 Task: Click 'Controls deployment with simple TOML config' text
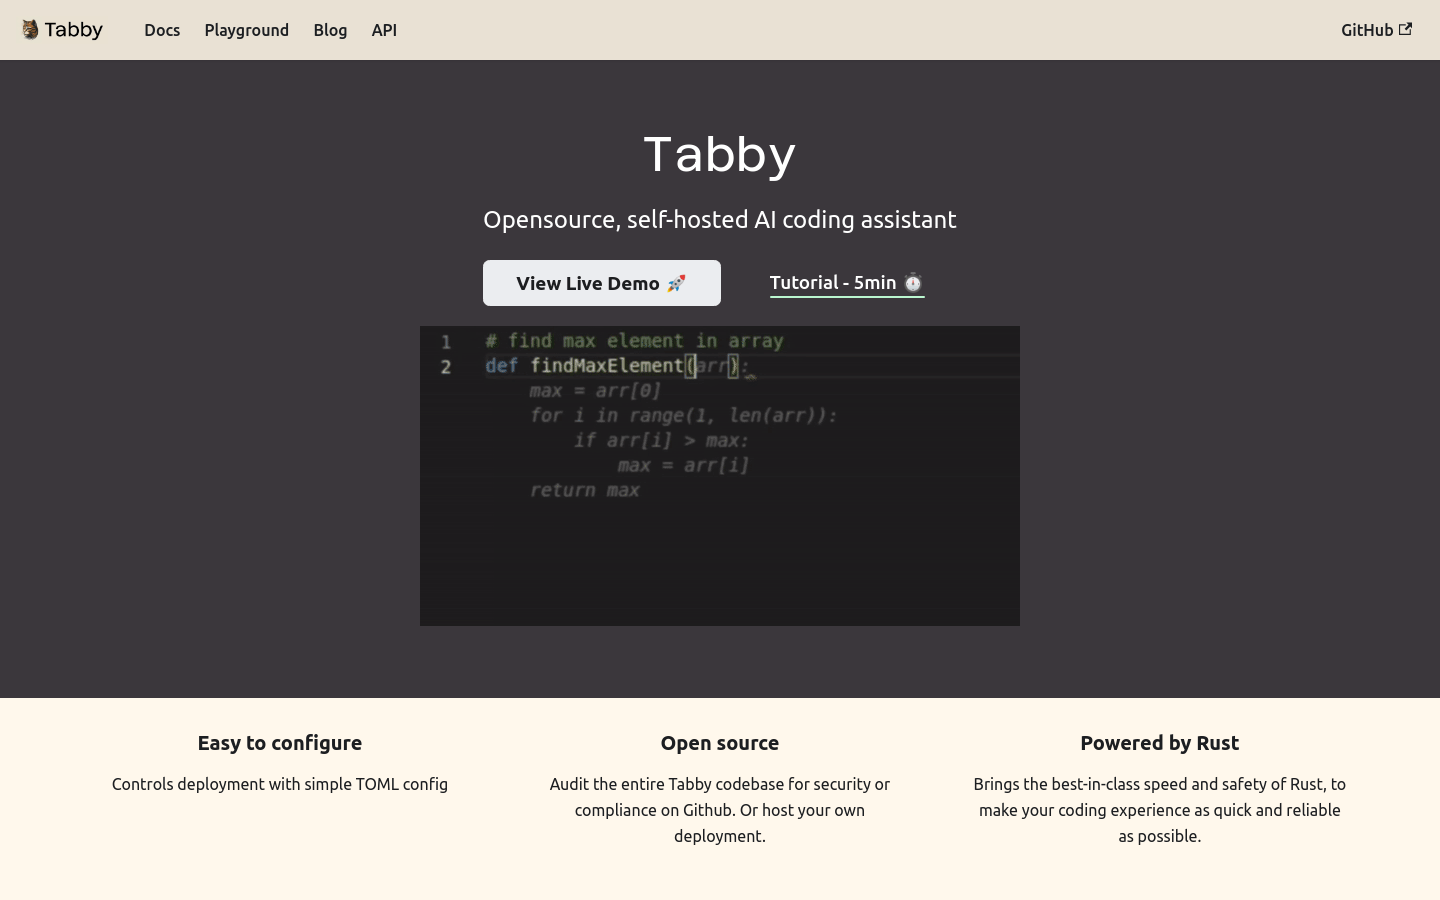280,784
